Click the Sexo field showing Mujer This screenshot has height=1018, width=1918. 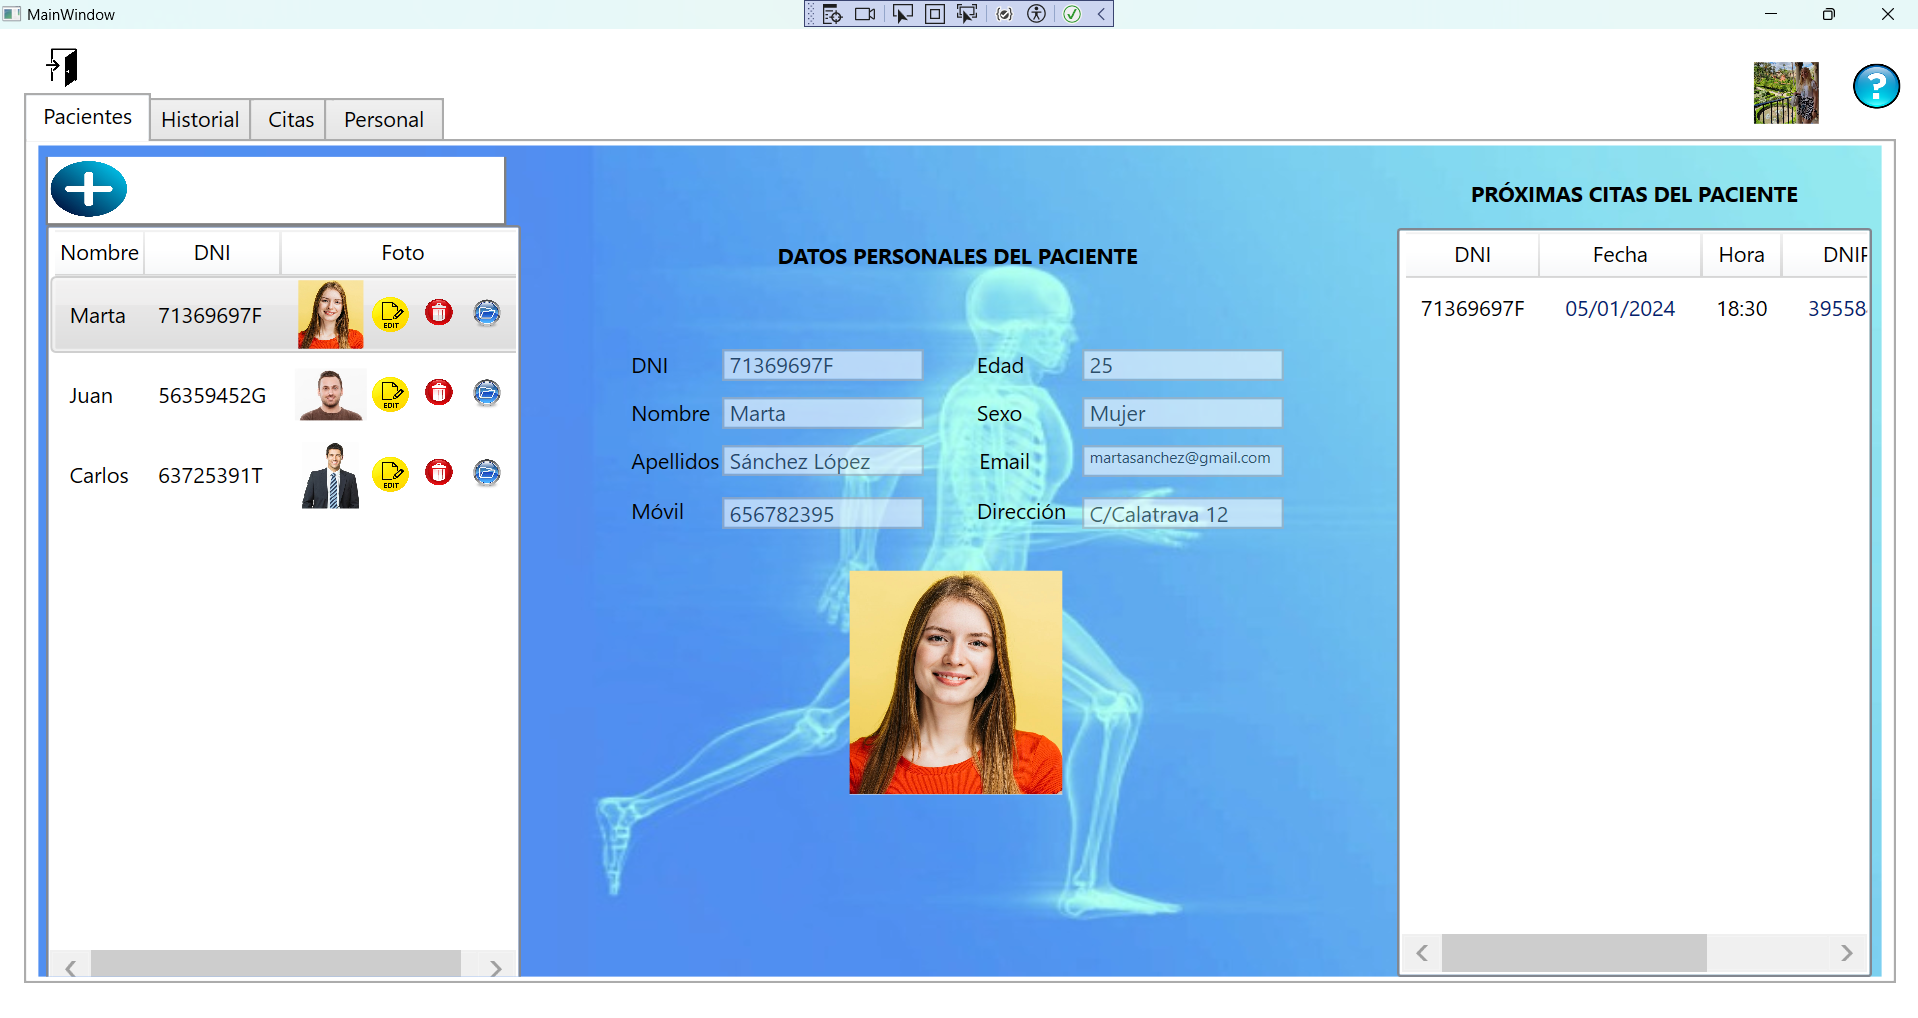1182,413
